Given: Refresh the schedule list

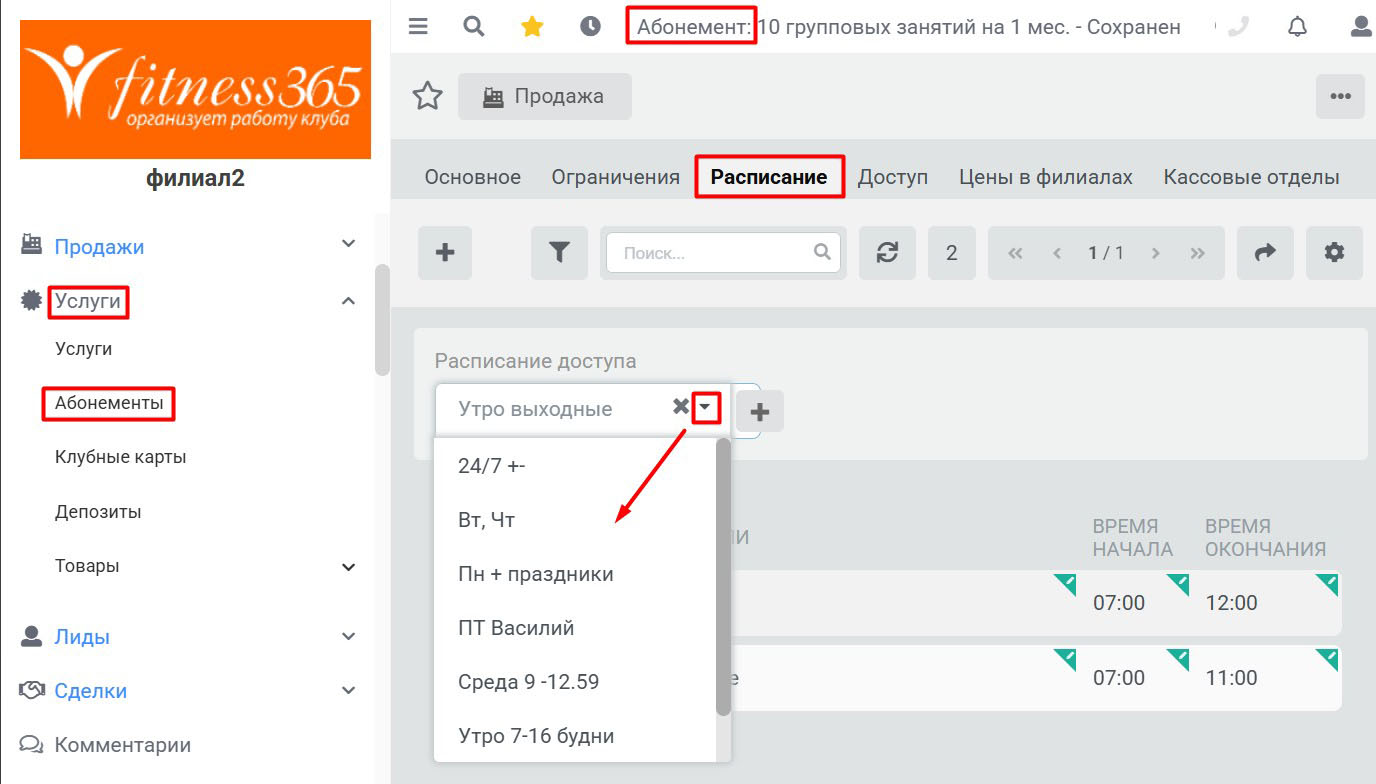Looking at the screenshot, I should tap(887, 253).
